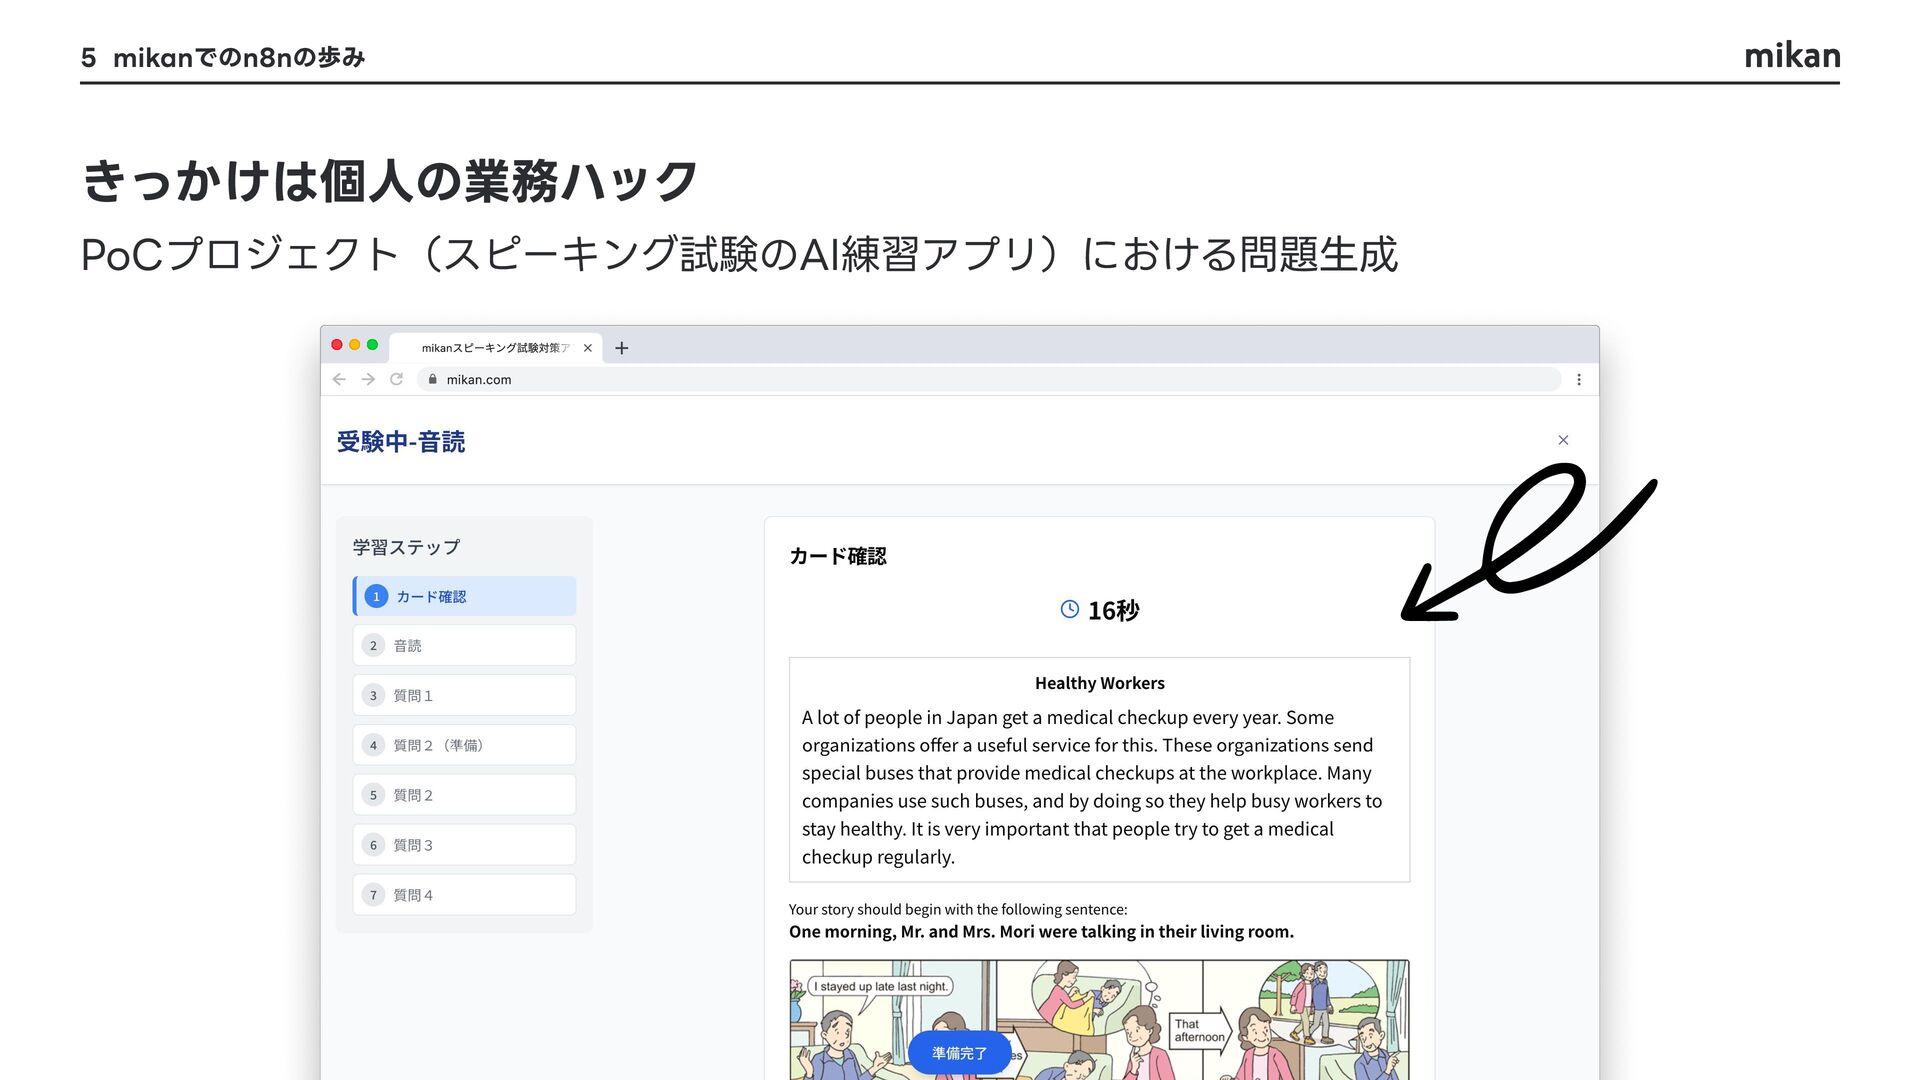Open step 4 質問２（準備）
Image resolution: width=1920 pixels, height=1080 pixels.
[465, 746]
